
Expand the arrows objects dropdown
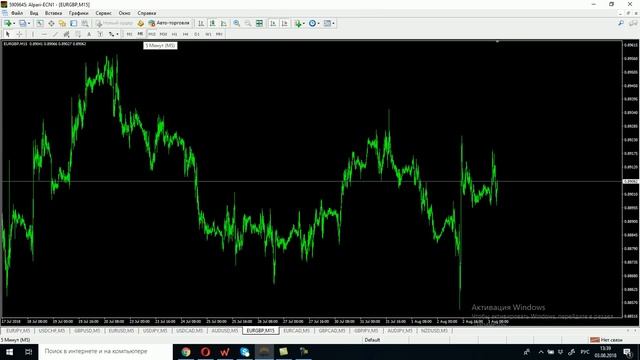click(118, 34)
